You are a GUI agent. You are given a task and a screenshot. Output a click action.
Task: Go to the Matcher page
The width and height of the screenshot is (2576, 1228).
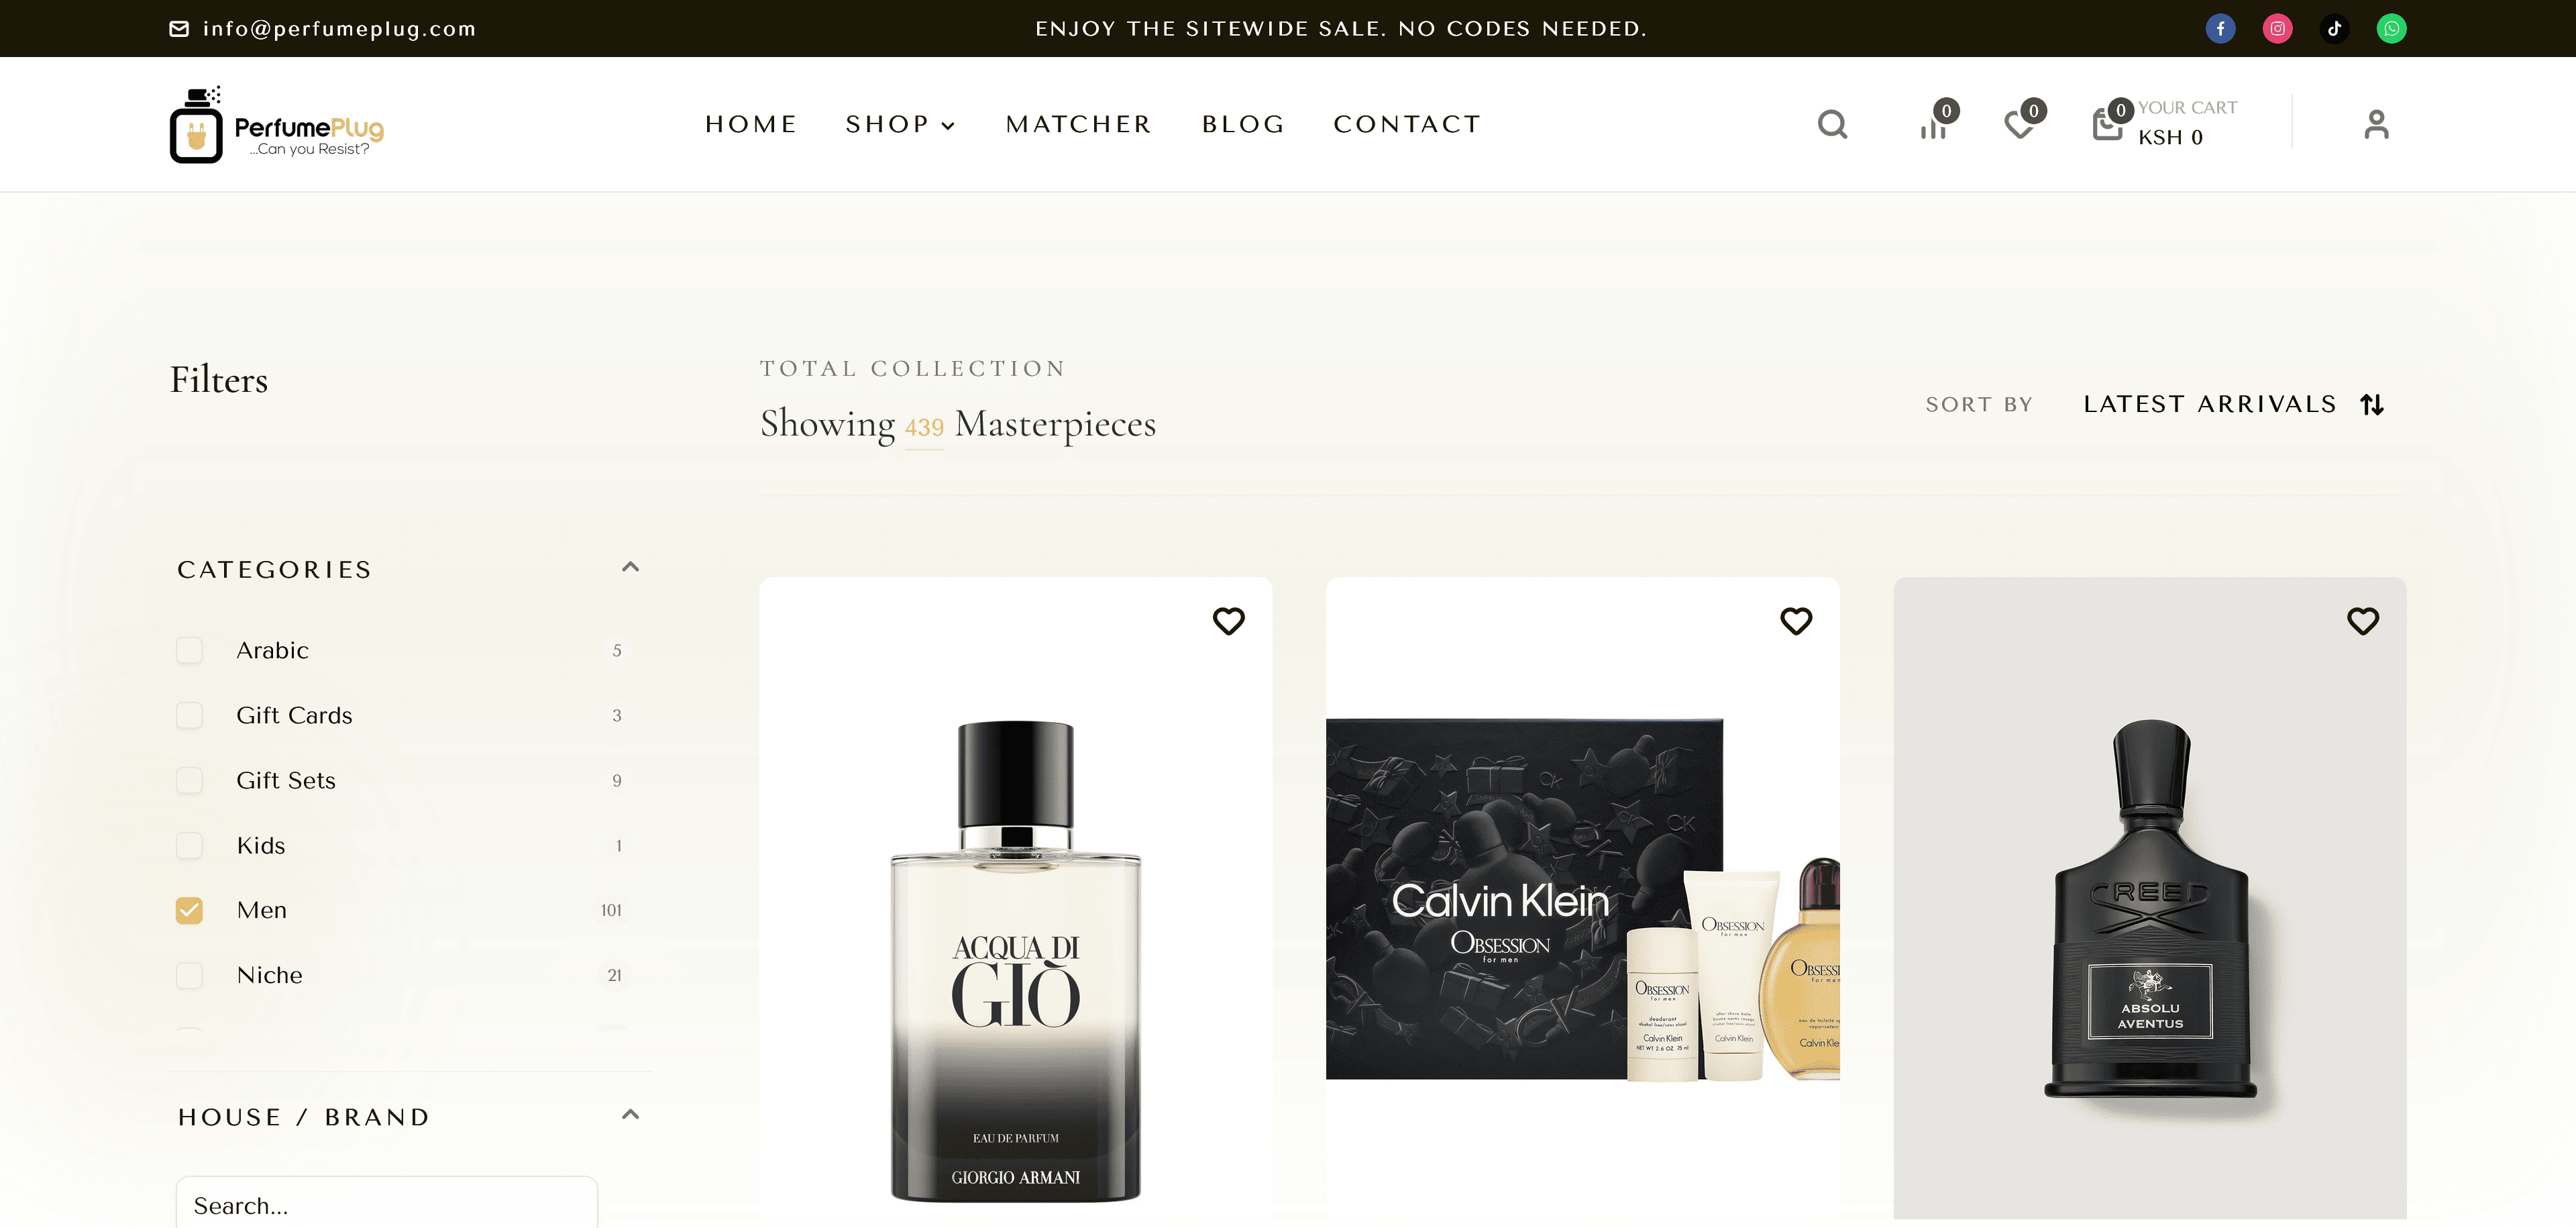[1079, 124]
